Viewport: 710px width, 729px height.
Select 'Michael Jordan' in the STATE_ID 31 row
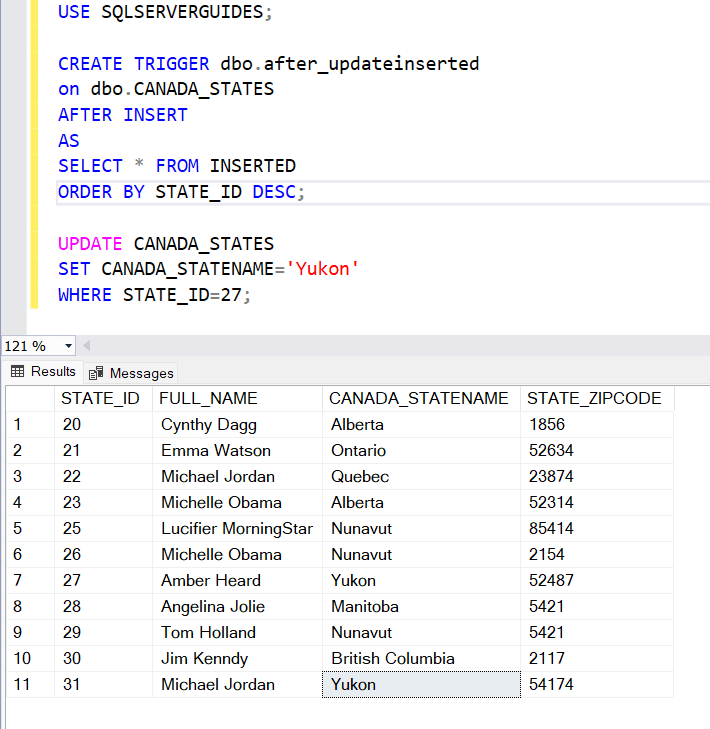237,685
